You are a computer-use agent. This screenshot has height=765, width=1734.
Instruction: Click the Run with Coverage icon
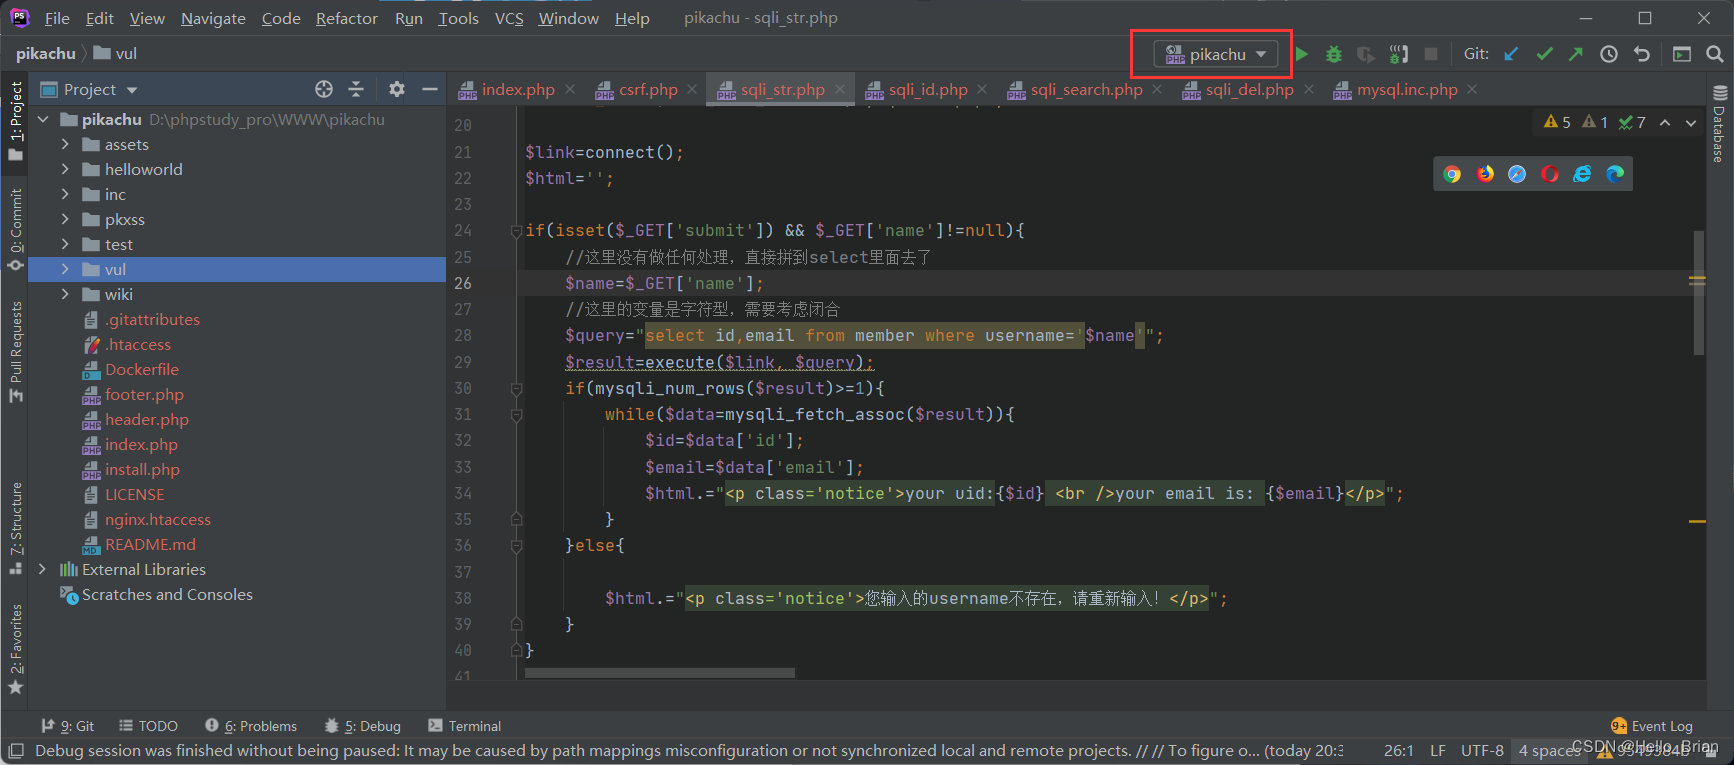pyautogui.click(x=1365, y=54)
